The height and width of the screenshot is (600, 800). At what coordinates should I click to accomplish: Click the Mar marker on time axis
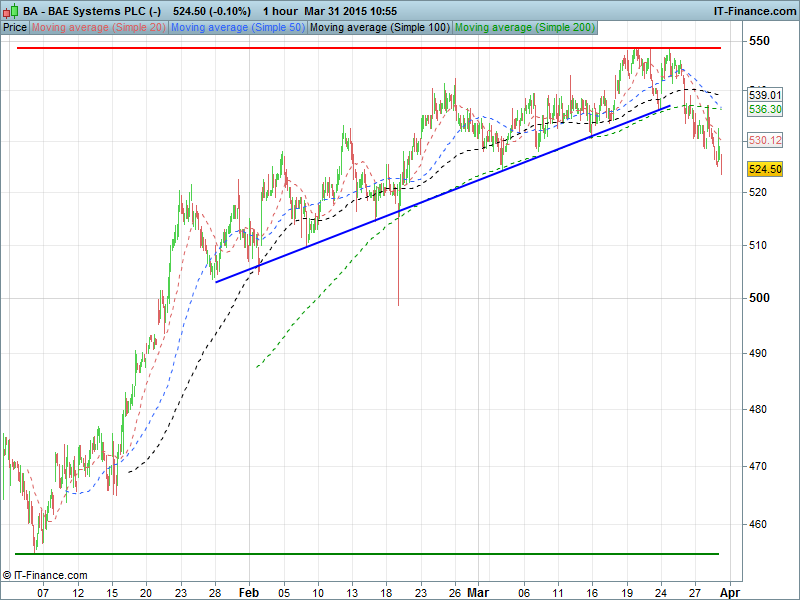coord(476,591)
